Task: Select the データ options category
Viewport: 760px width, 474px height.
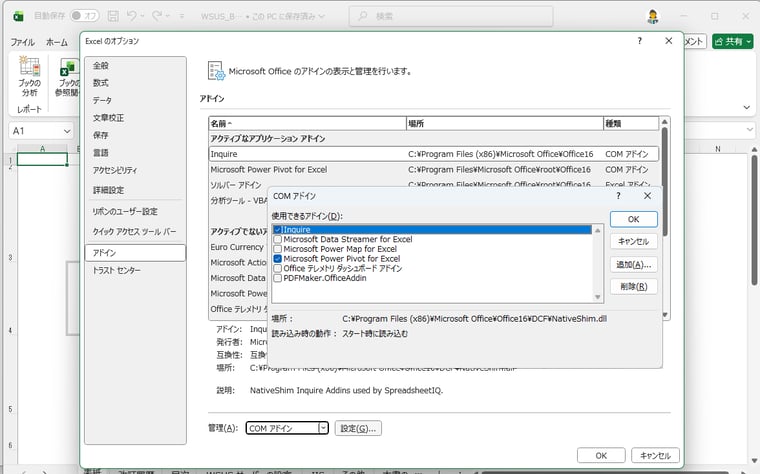Action: pos(135,100)
